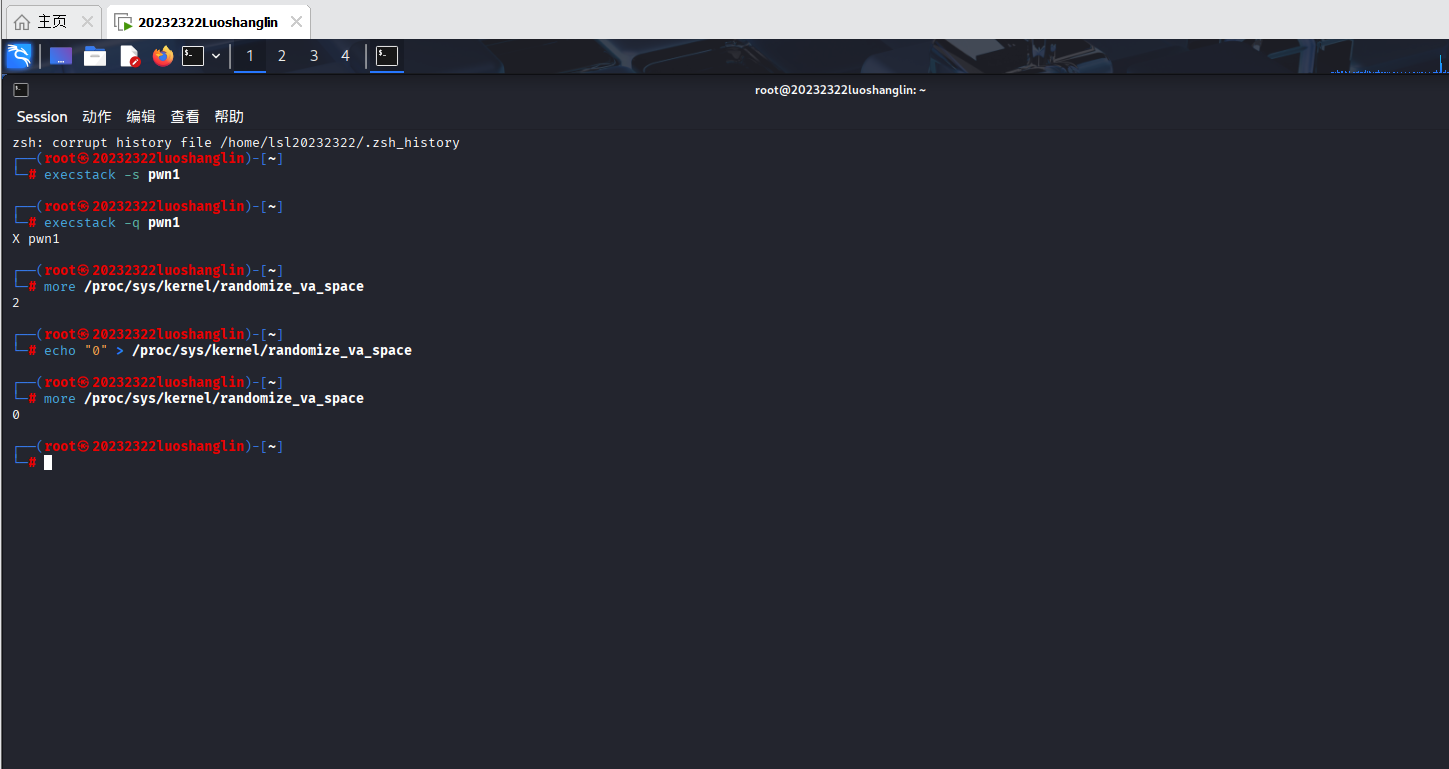The width and height of the screenshot is (1449, 769).
Task: Open the 动作 menu
Action: coord(97,117)
